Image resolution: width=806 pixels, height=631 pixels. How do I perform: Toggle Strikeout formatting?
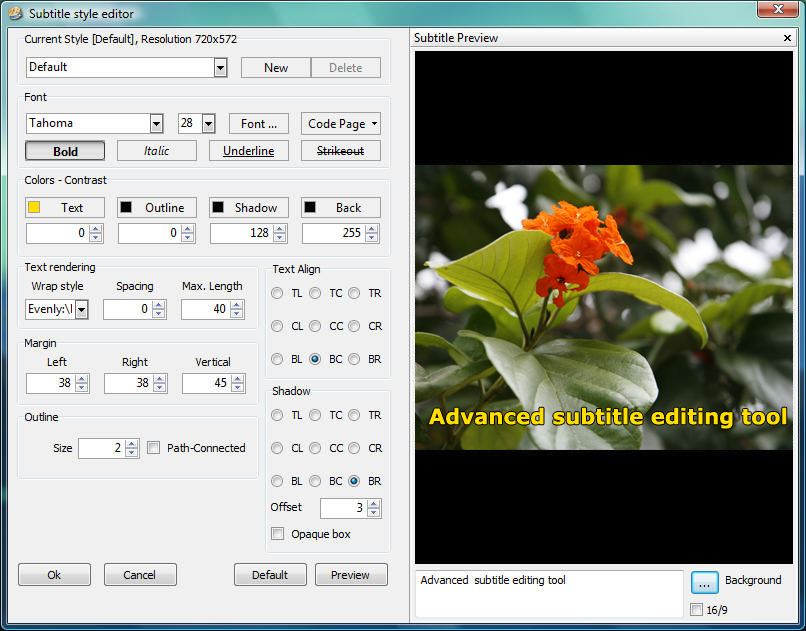(340, 151)
